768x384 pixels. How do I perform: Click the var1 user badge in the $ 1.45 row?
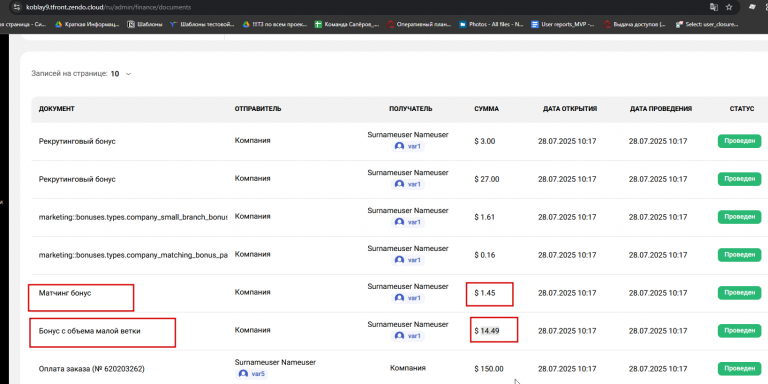tap(408, 298)
